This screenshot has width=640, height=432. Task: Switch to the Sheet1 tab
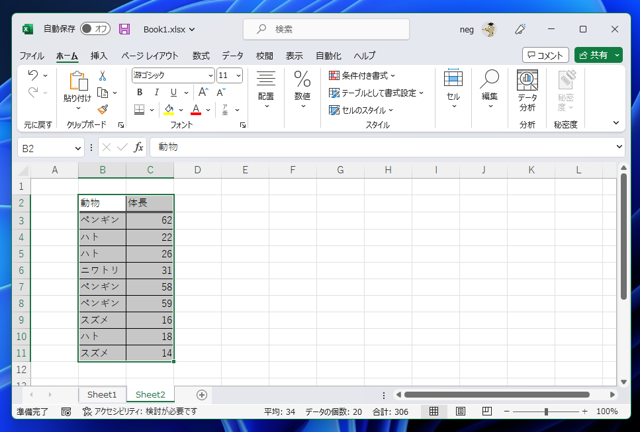pos(102,394)
